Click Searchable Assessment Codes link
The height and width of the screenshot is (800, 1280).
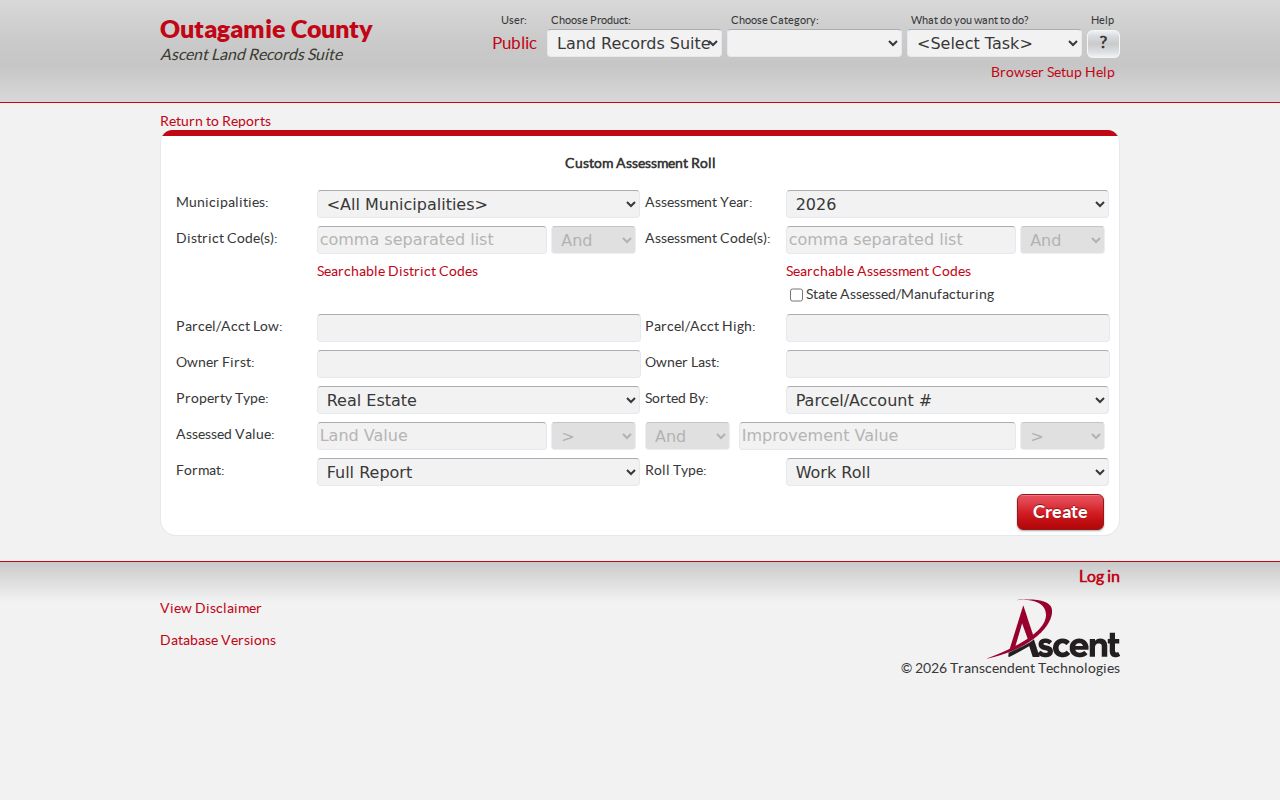(x=878, y=271)
